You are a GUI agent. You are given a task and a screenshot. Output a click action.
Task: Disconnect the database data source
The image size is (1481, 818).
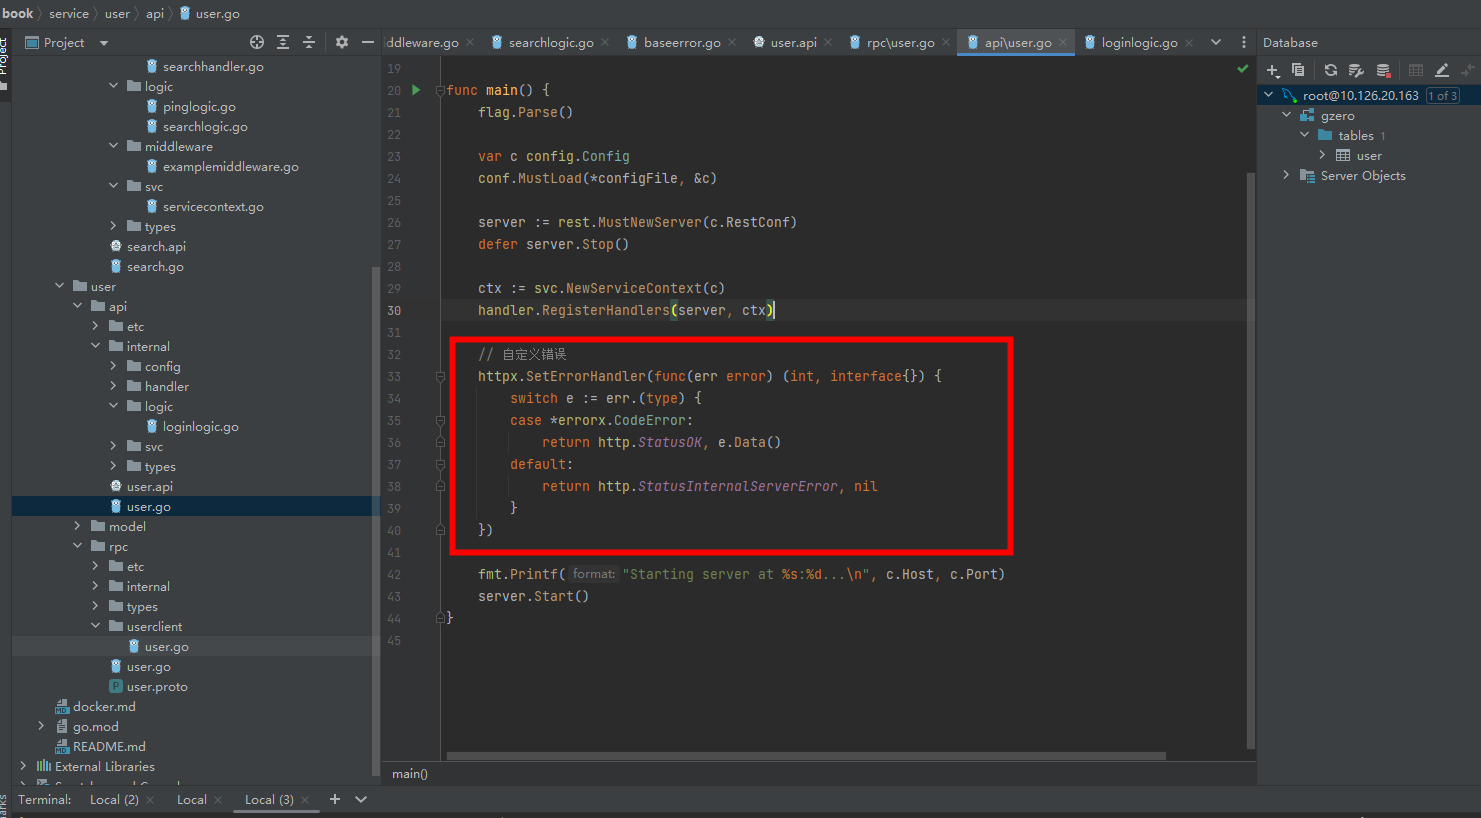[1383, 70]
